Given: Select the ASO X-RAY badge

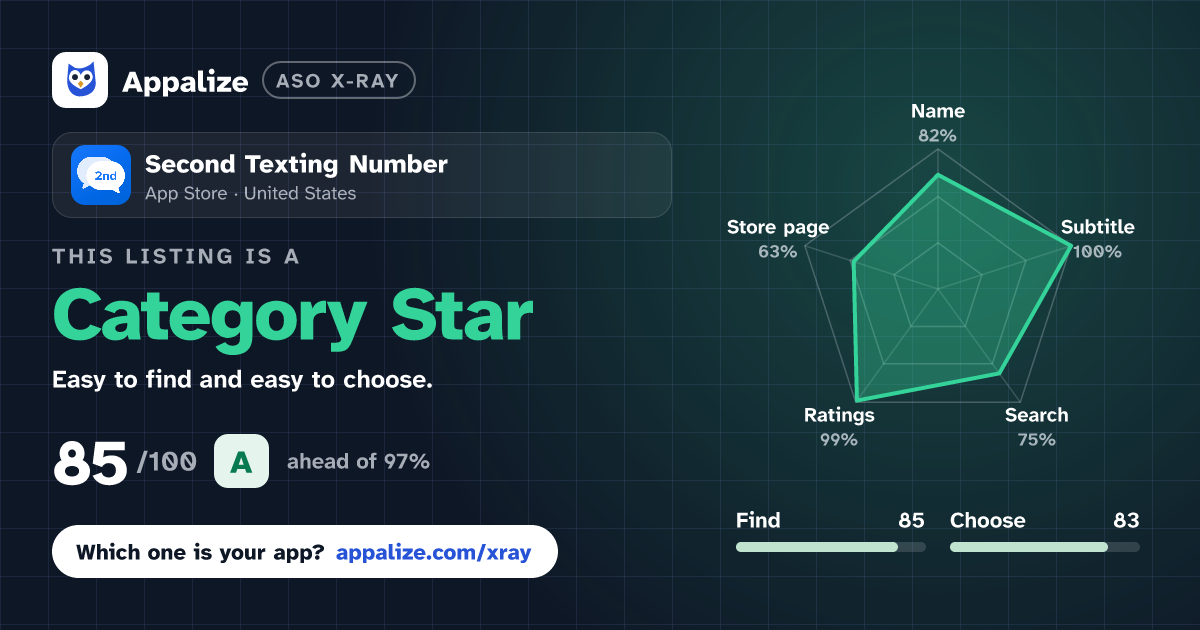Looking at the screenshot, I should [338, 80].
